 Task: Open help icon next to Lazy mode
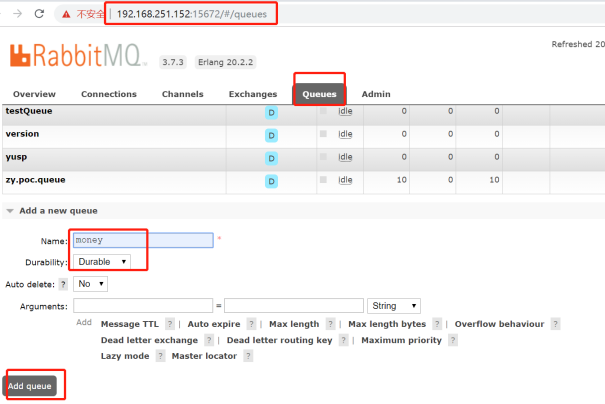coord(160,356)
